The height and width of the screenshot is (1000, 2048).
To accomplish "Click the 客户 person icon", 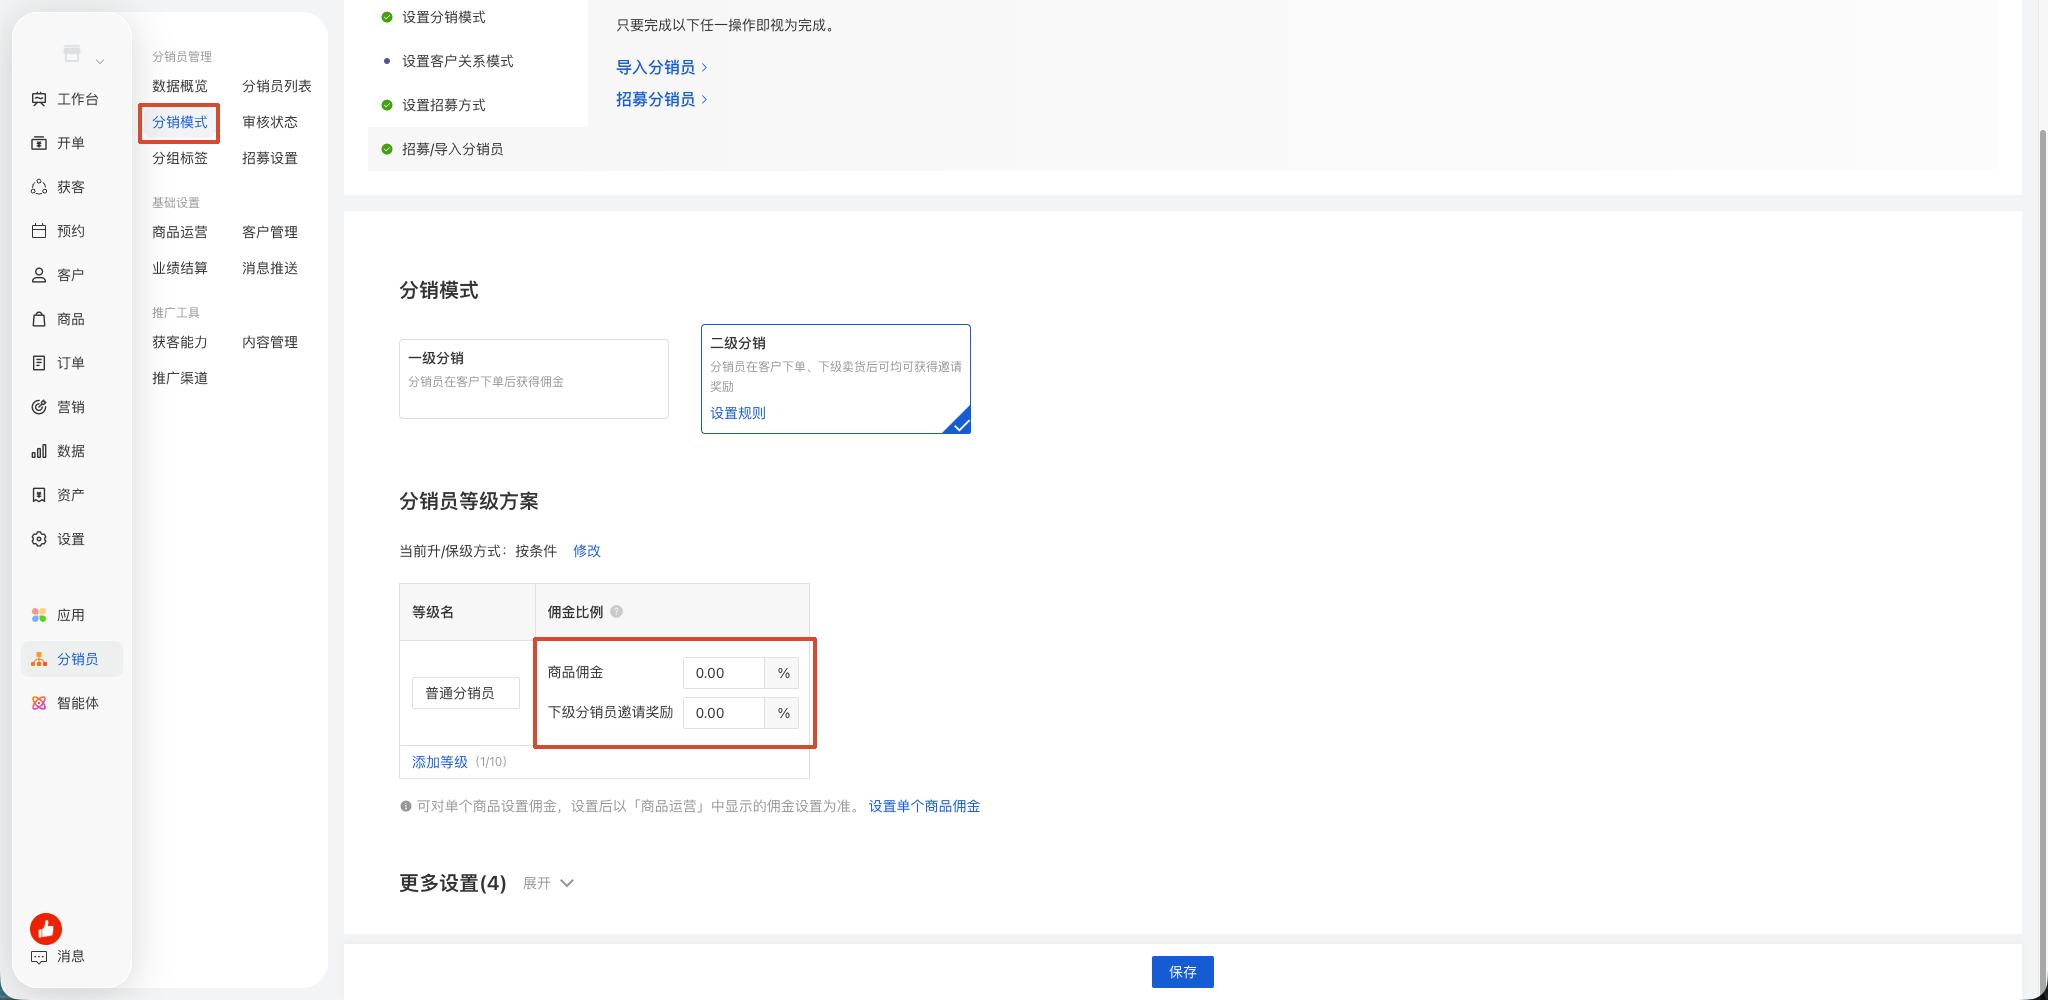I will click(39, 275).
